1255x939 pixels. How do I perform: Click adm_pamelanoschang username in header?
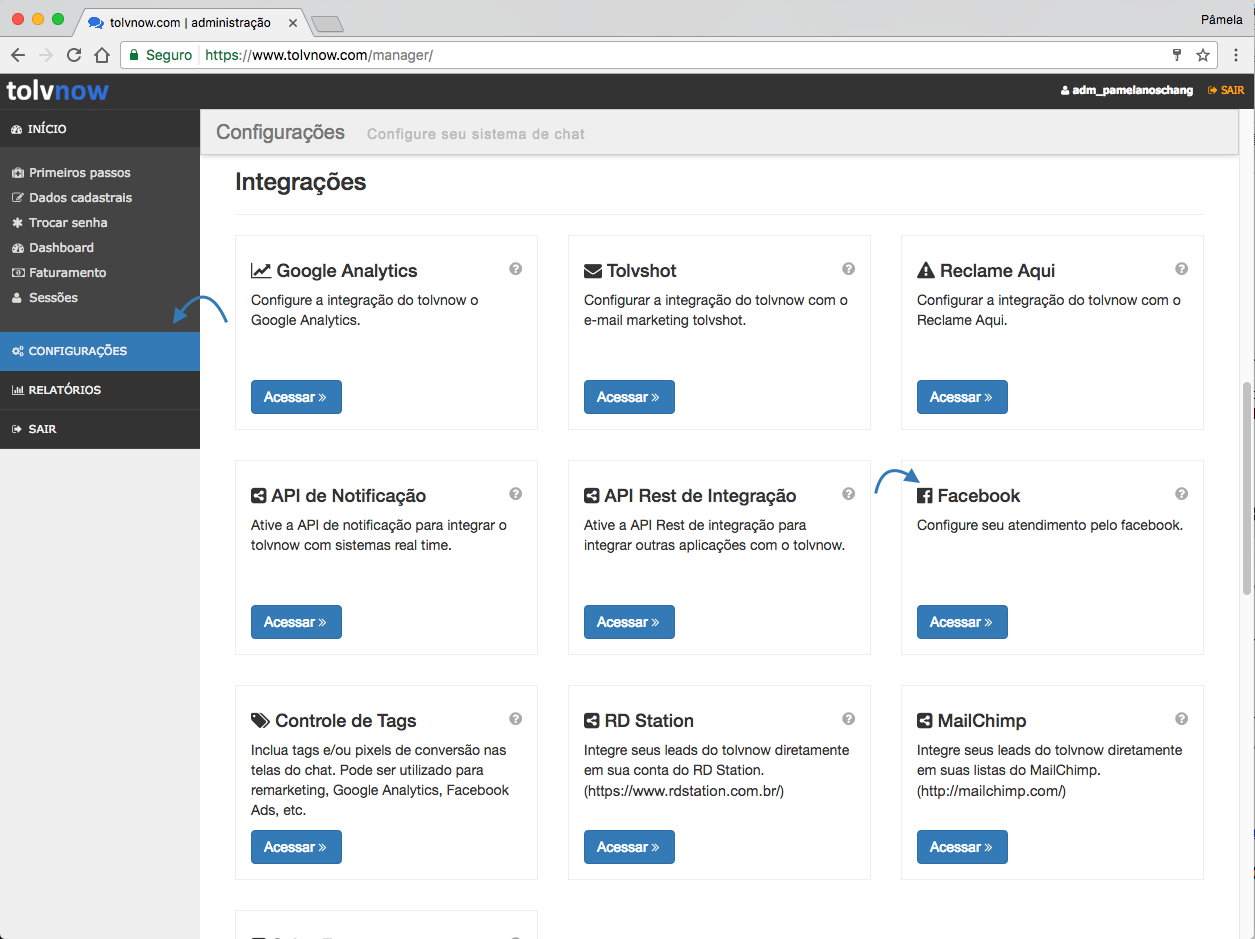tap(1127, 90)
